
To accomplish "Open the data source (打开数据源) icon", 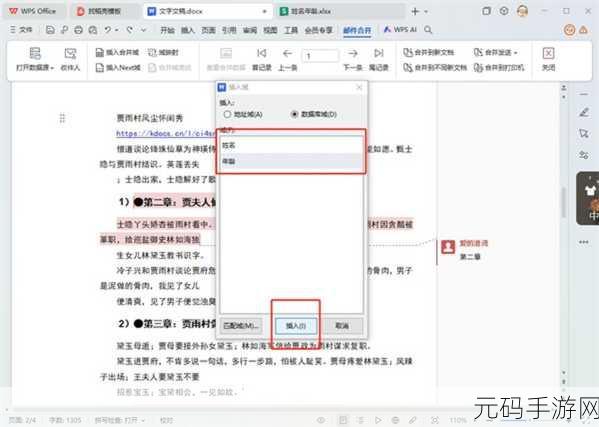I will coord(35,53).
